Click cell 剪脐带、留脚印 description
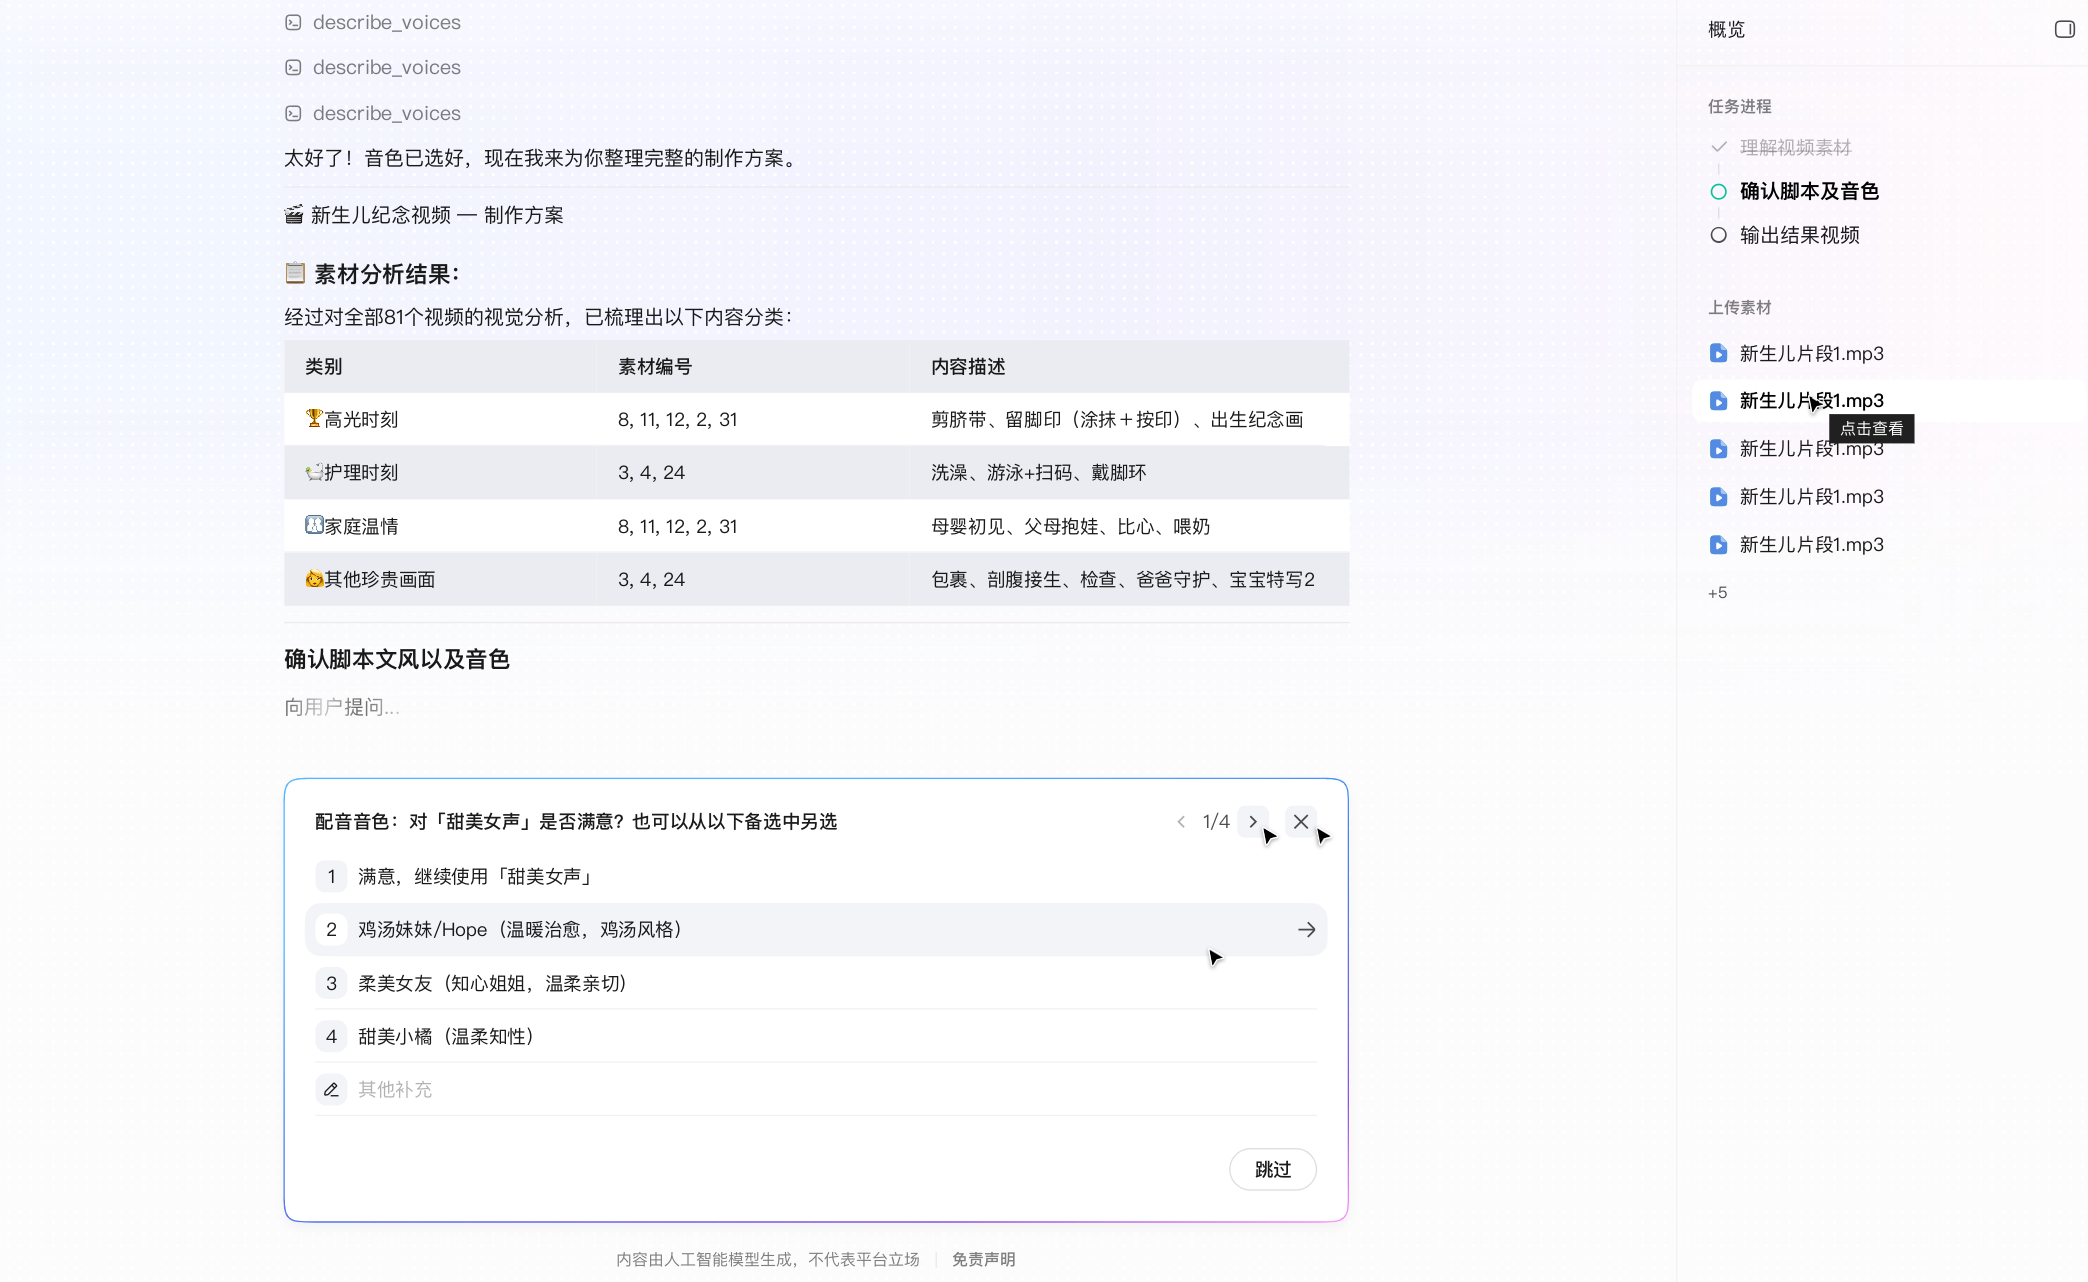 pyautogui.click(x=1117, y=419)
